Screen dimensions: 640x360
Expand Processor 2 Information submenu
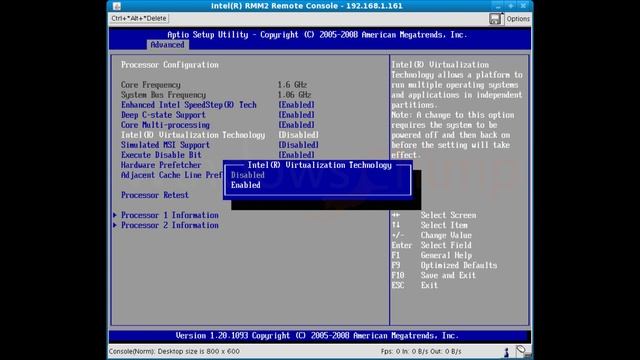click(169, 225)
